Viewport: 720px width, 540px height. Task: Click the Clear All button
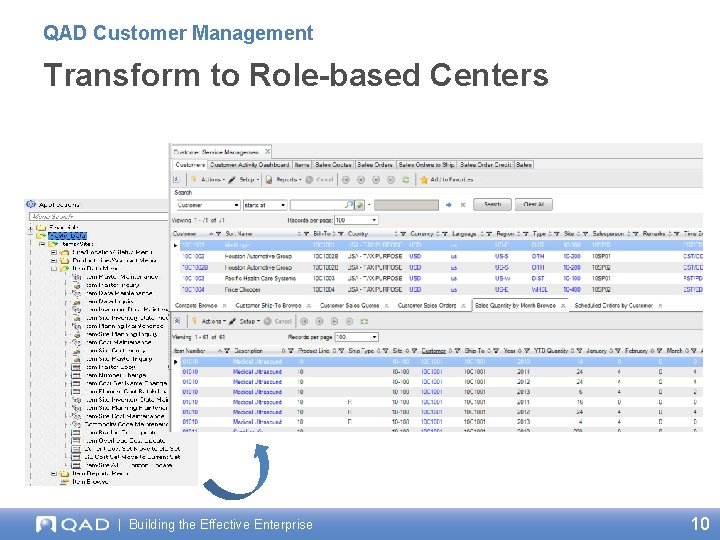534,204
